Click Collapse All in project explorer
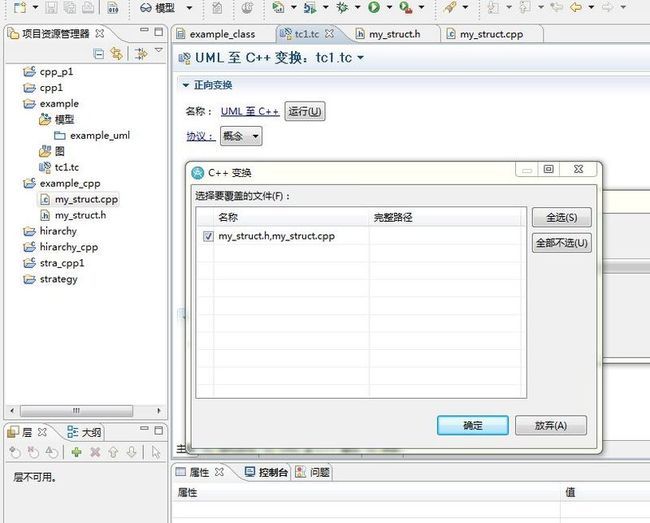Viewport: 650px width, 523px height. (99, 53)
